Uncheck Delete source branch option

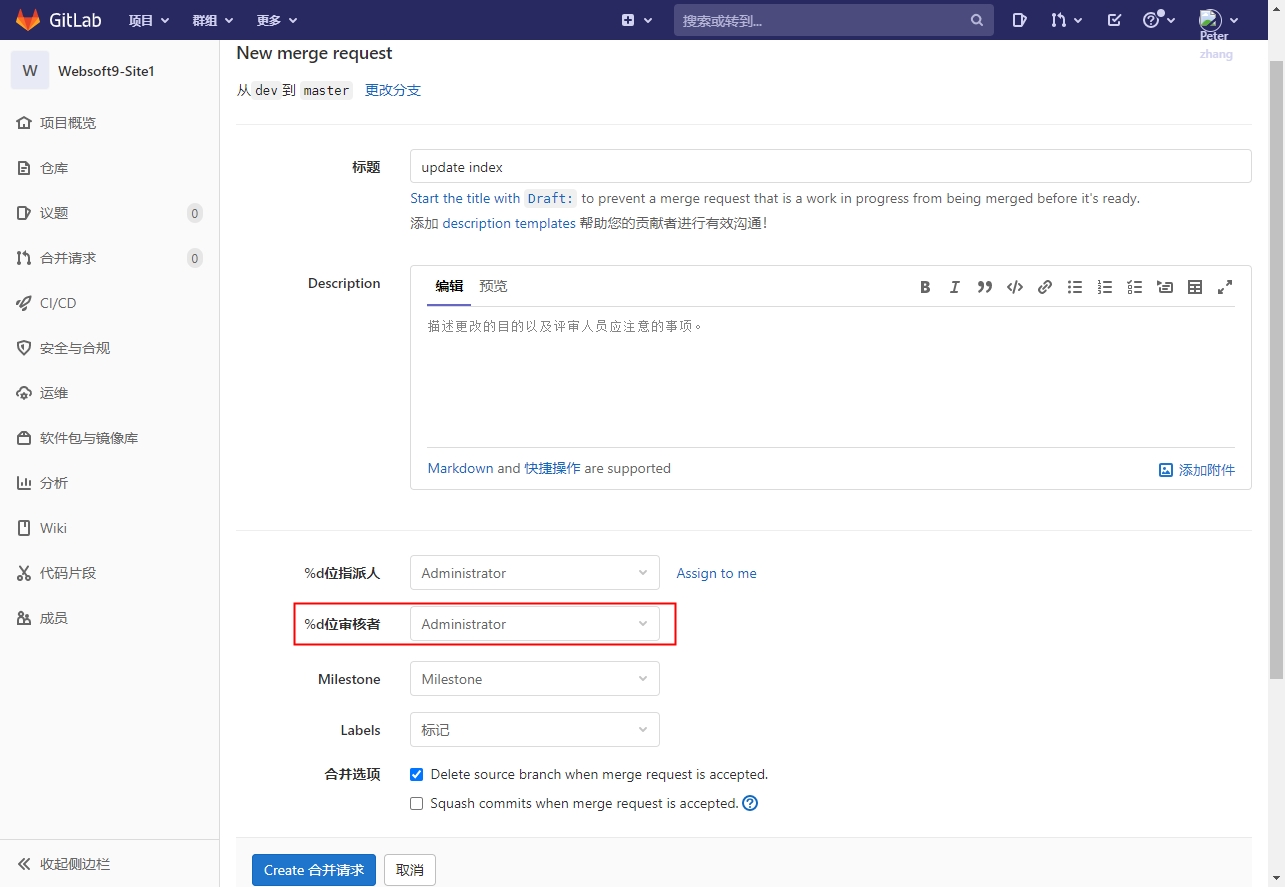417,774
